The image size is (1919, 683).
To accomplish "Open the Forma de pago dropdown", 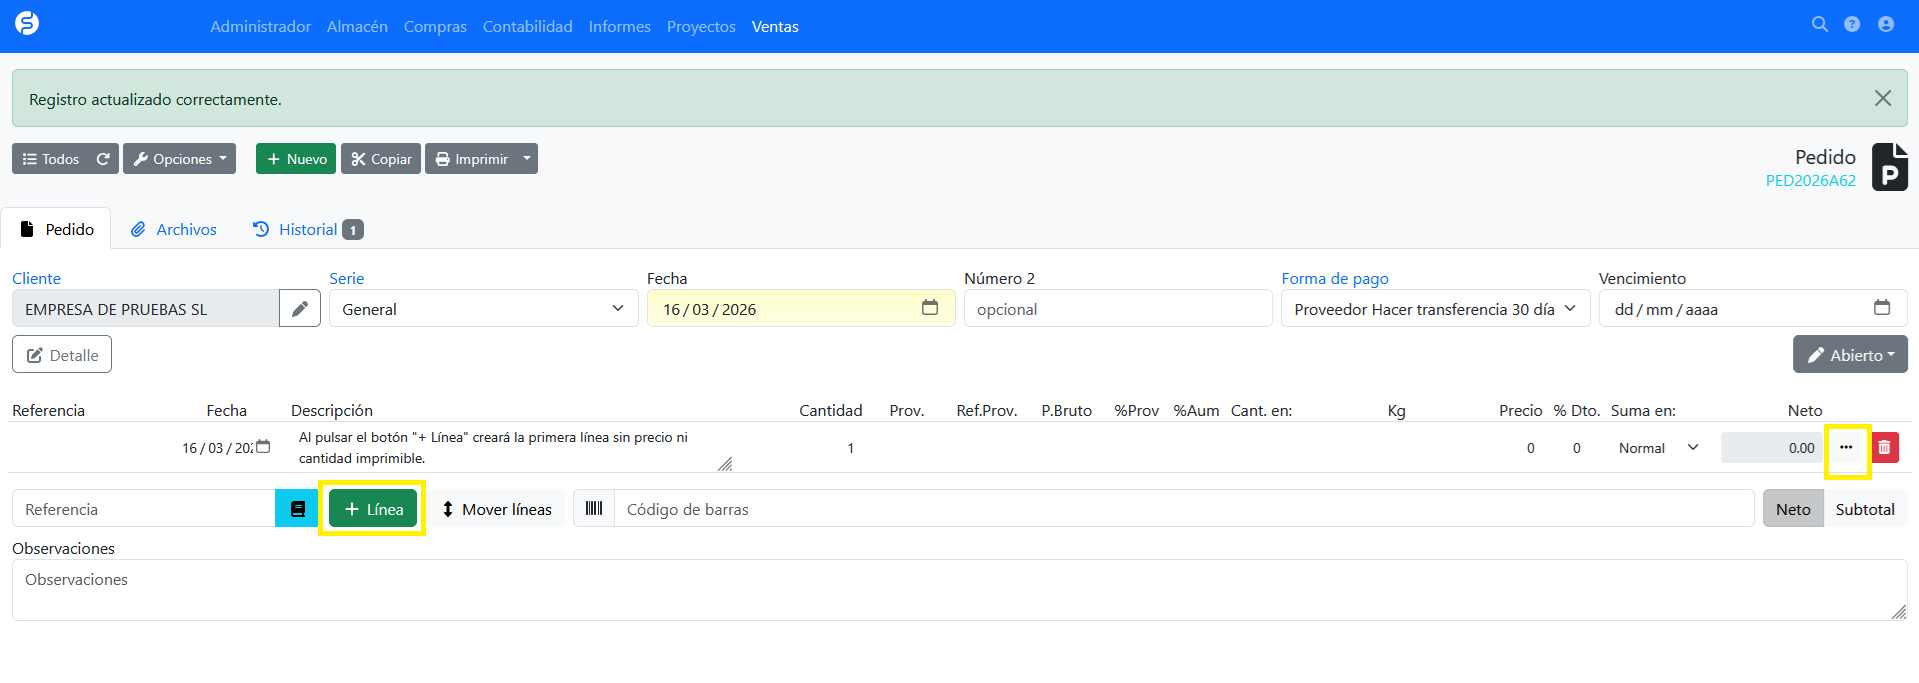I will [1434, 309].
